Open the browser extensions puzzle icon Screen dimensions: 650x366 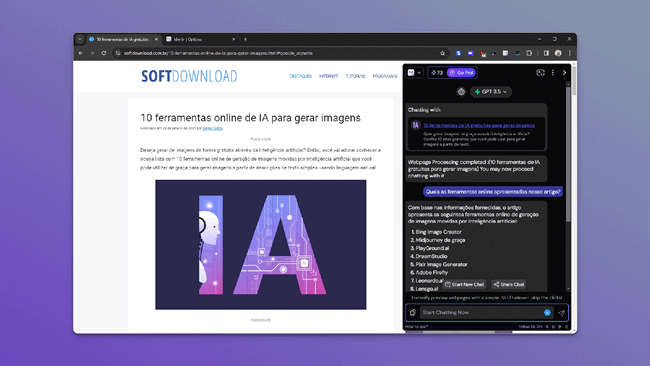point(529,53)
